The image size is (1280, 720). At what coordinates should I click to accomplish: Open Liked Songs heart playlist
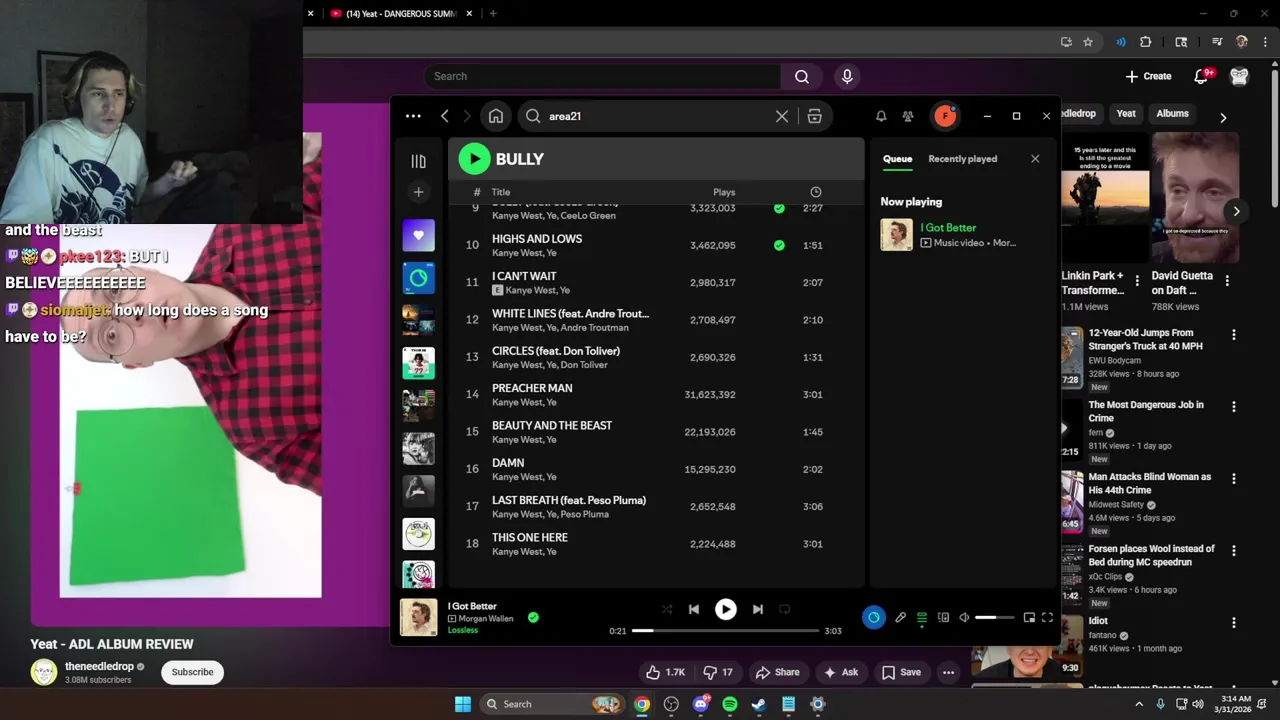419,236
